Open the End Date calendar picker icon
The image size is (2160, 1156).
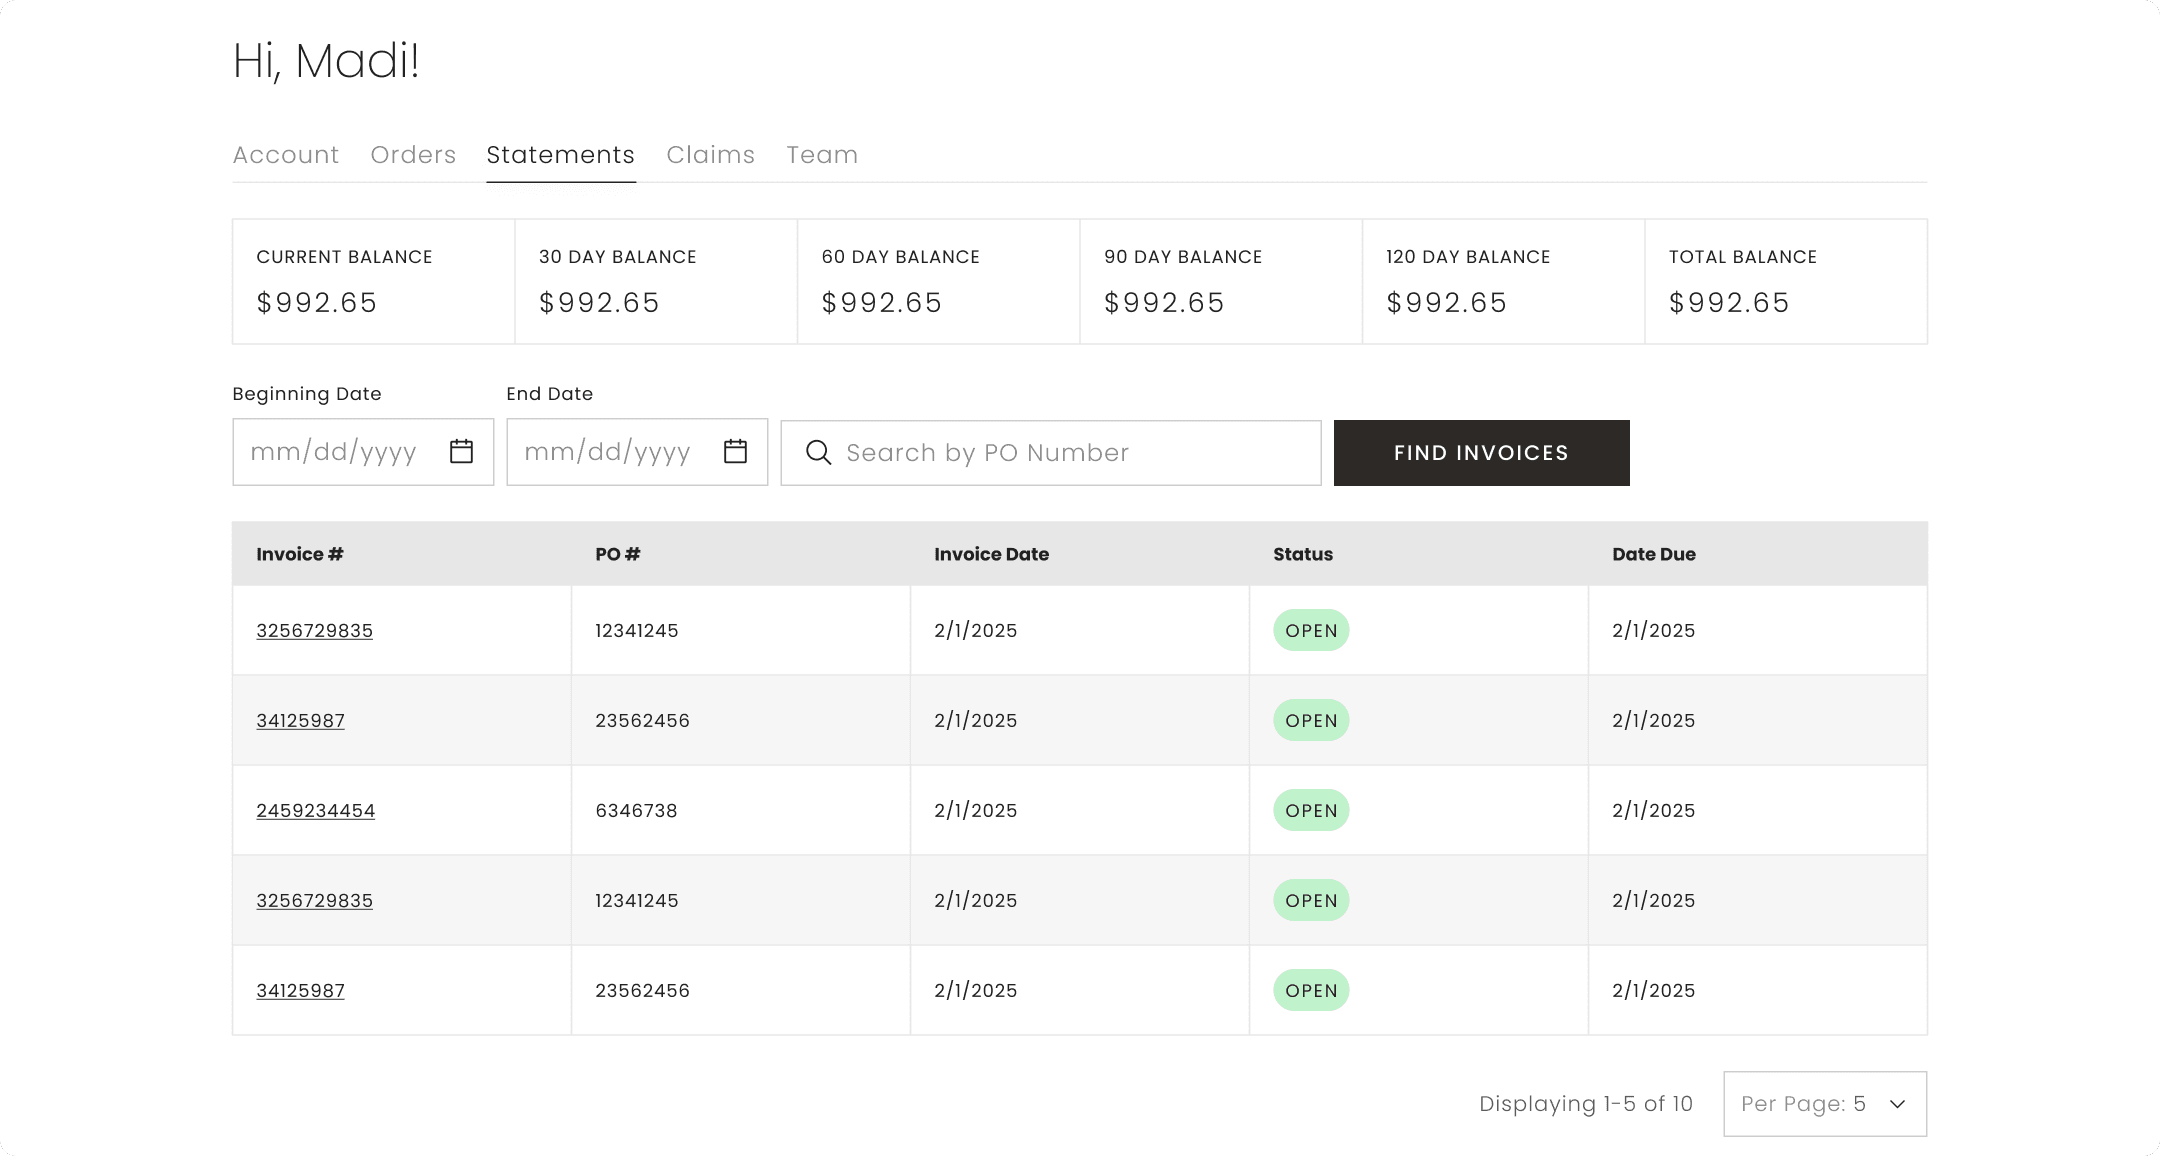pos(735,452)
